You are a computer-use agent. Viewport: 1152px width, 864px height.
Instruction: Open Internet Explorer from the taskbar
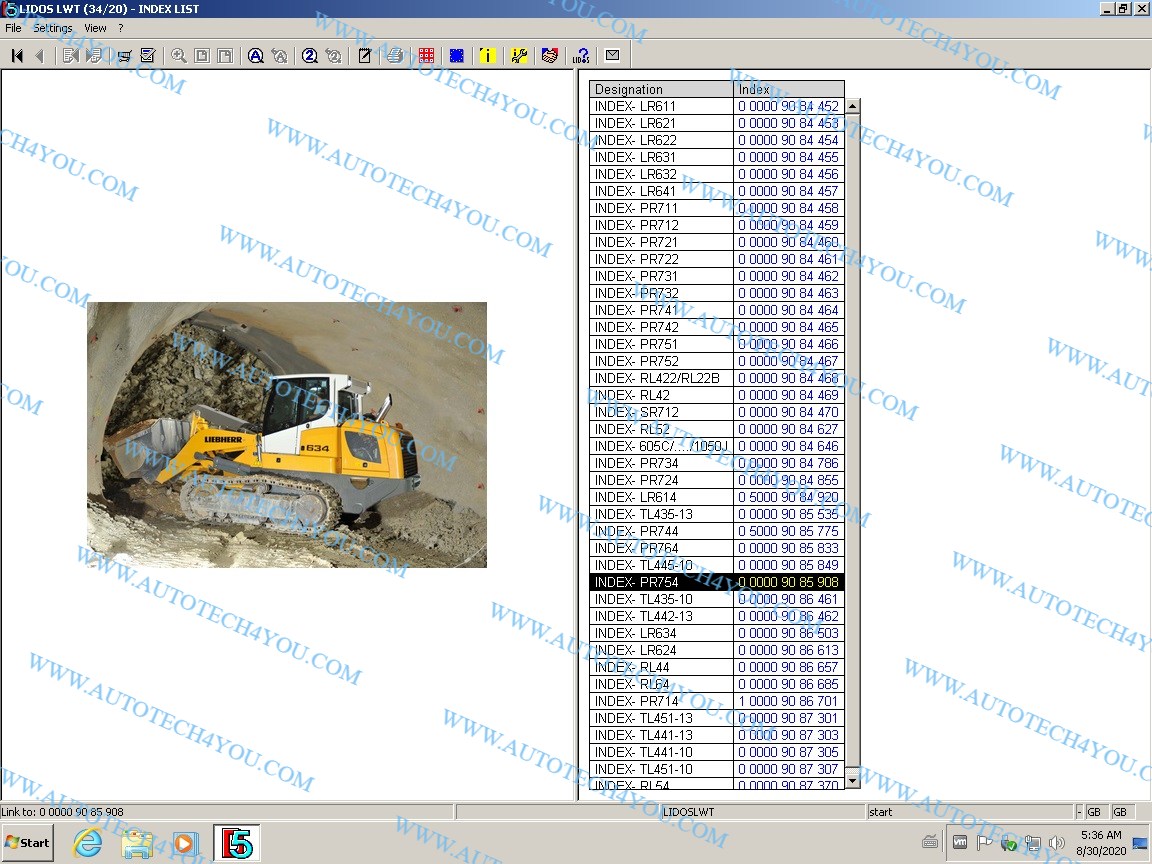pyautogui.click(x=88, y=843)
